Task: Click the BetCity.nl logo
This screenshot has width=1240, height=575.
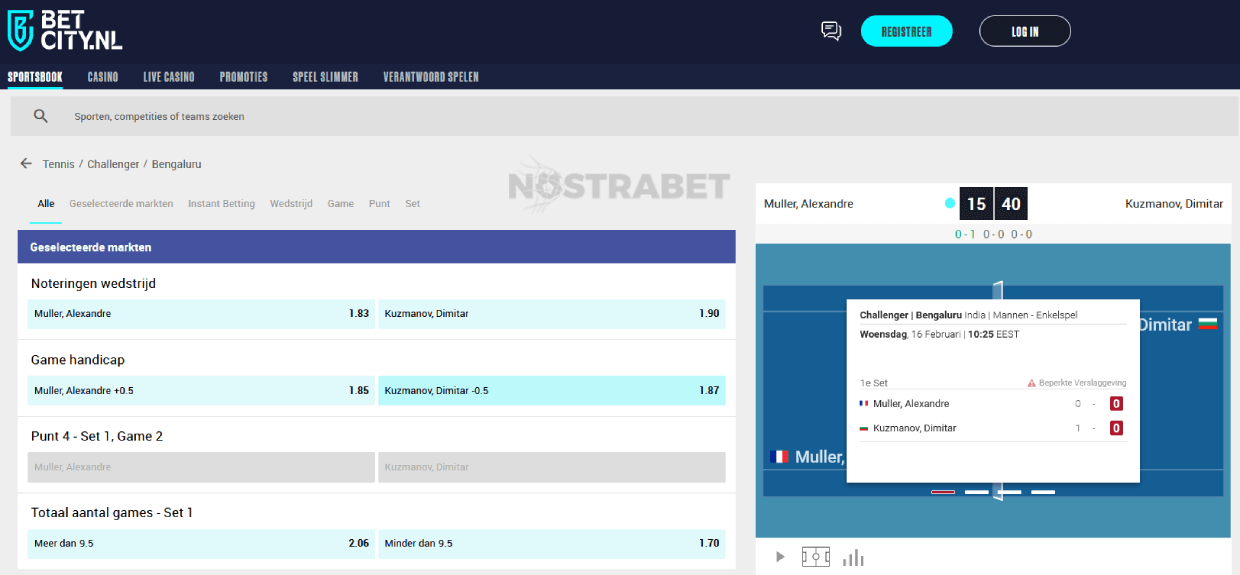Action: tap(65, 31)
